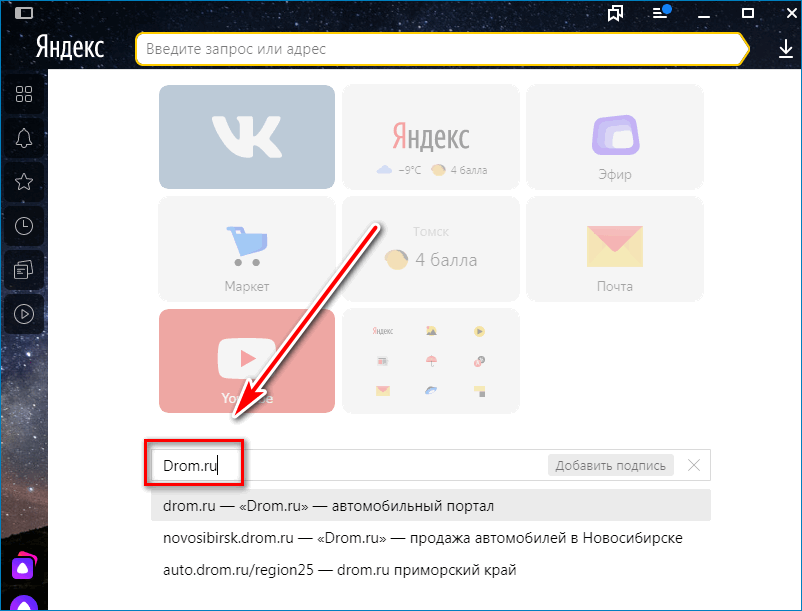Open notifications via the bell icon
This screenshot has height=611, width=802.
click(x=23, y=138)
